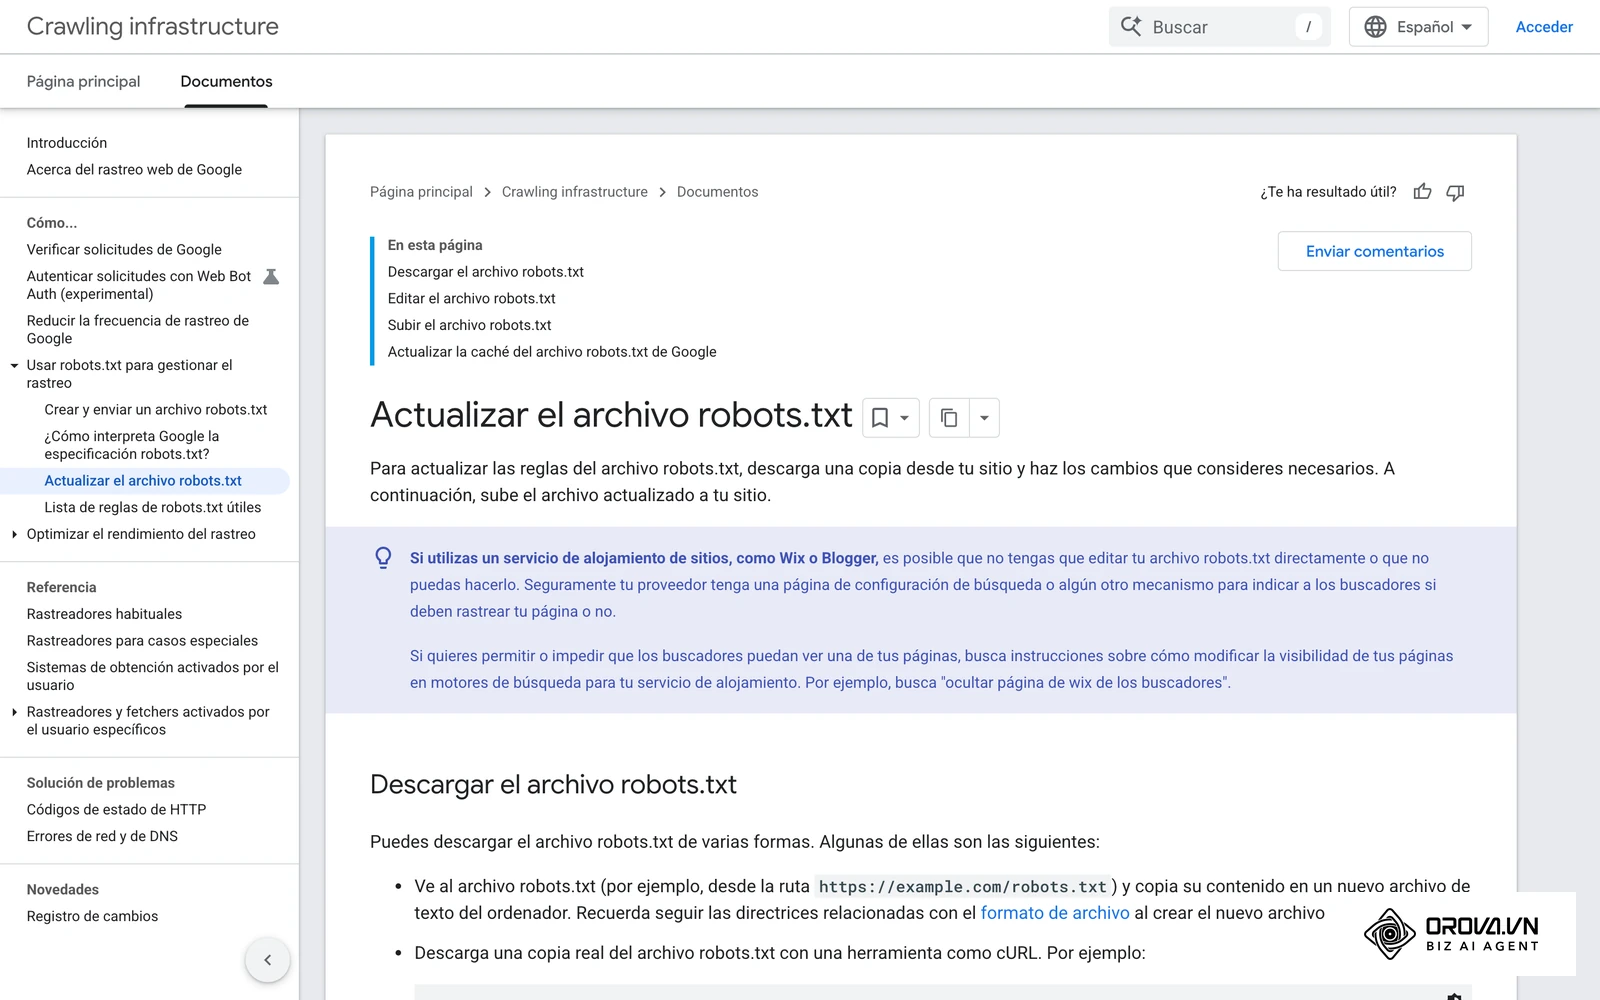Open 'Crear y enviar un archivo robots.txt'

click(156, 410)
